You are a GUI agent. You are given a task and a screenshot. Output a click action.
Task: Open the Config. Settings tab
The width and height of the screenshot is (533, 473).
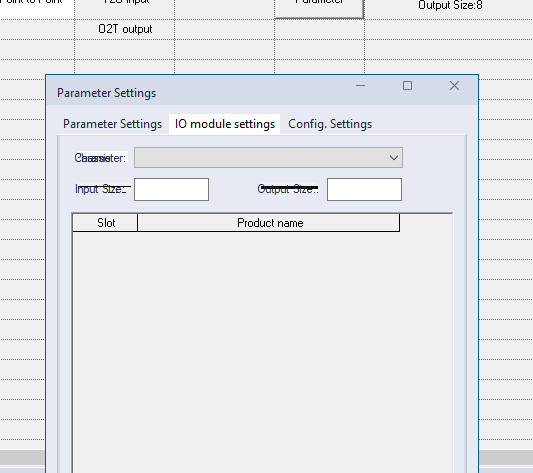point(330,124)
